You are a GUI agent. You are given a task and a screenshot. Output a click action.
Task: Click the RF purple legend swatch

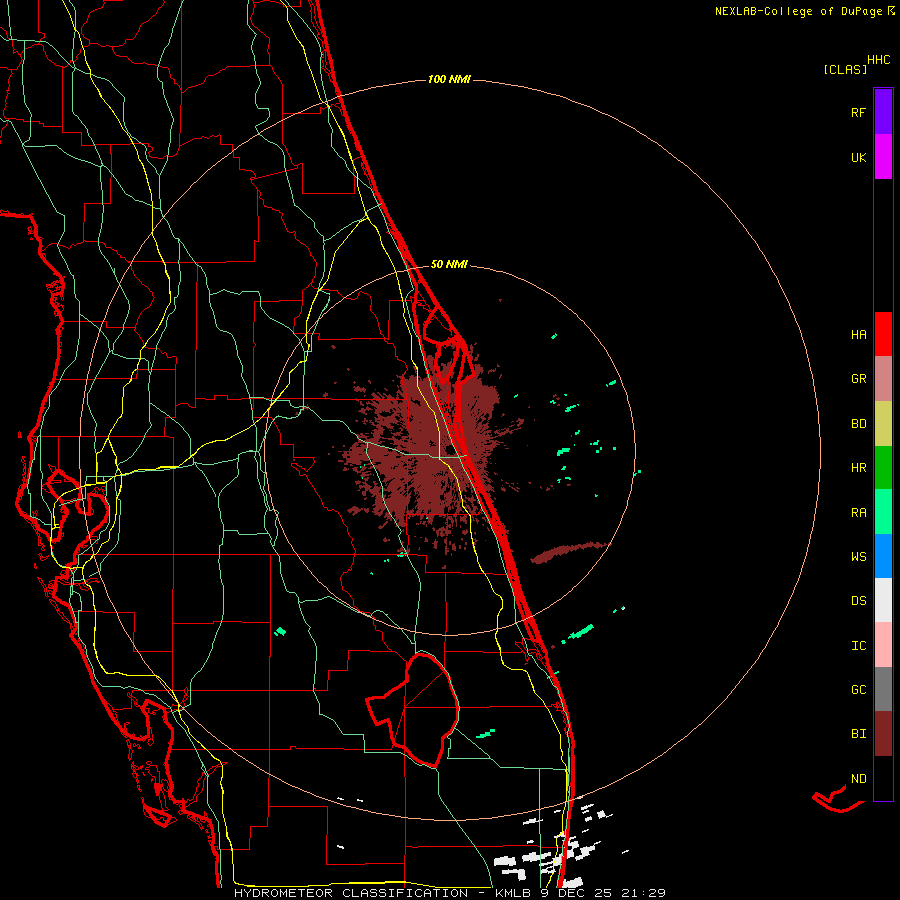click(883, 112)
